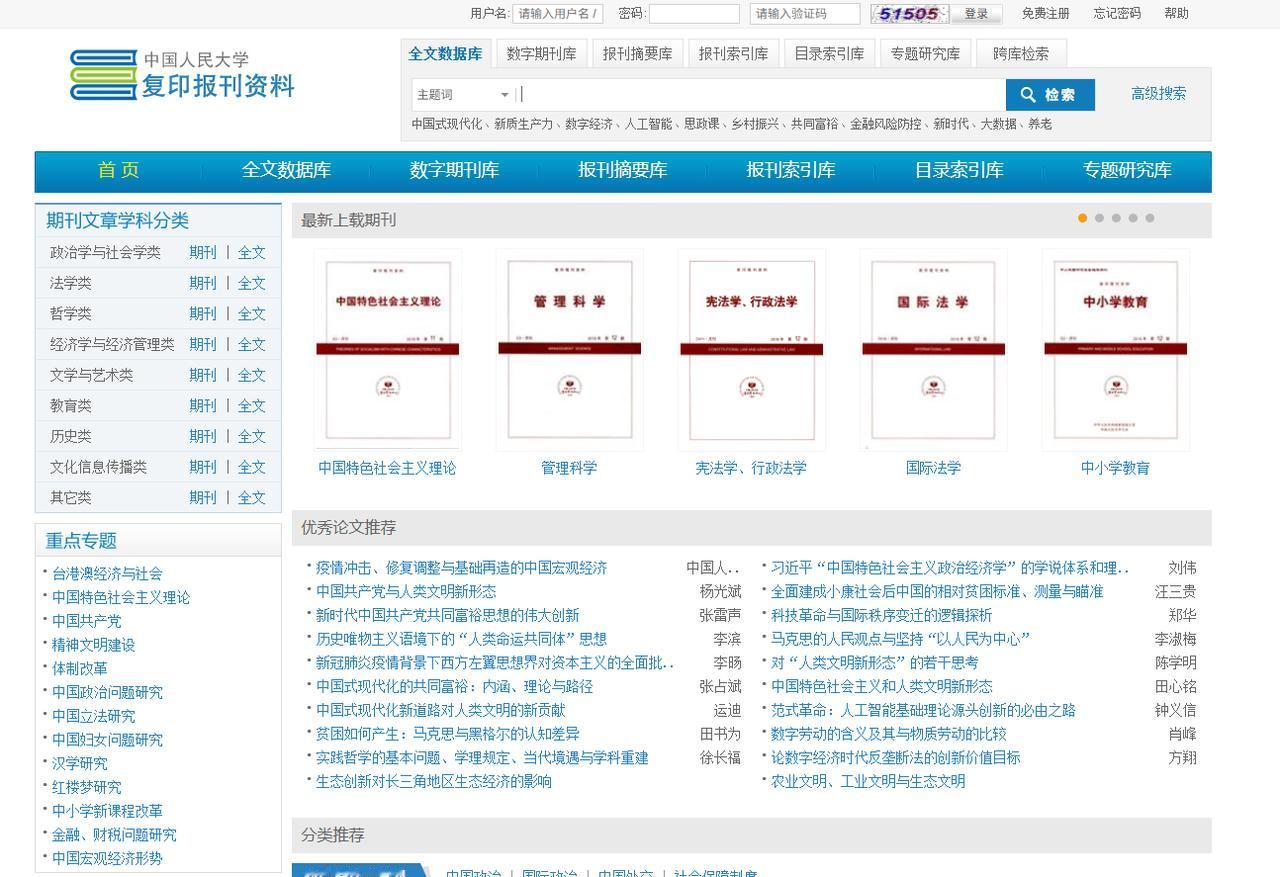Click 全文 next to 法学类 category
This screenshot has height=877, width=1280.
[x=252, y=283]
